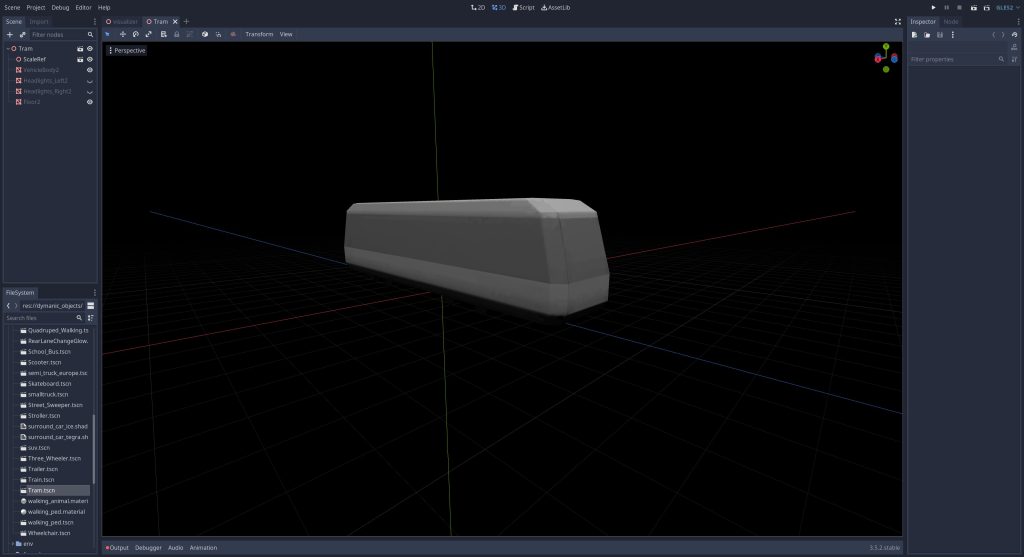Open the Perspective viewport dropdown menu
This screenshot has width=1024, height=557.
pos(127,50)
